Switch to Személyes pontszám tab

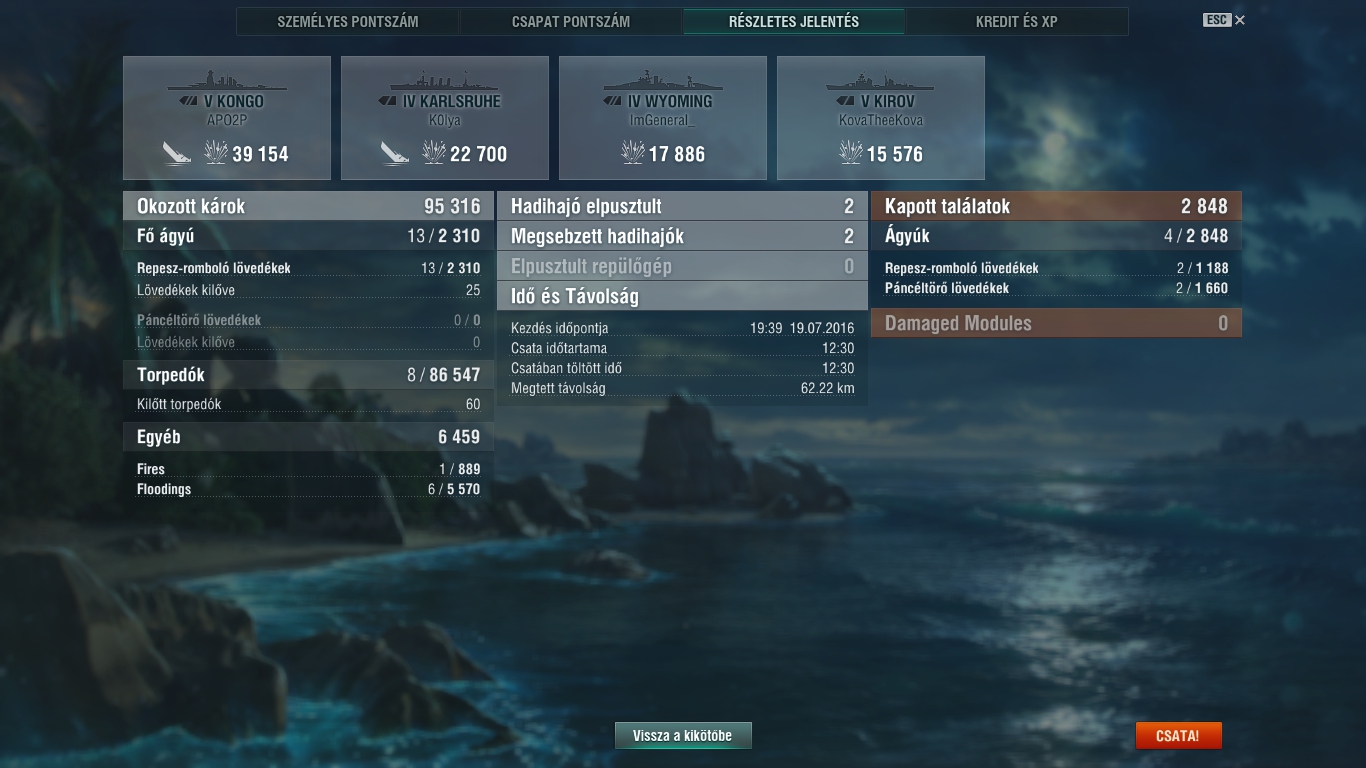click(348, 21)
